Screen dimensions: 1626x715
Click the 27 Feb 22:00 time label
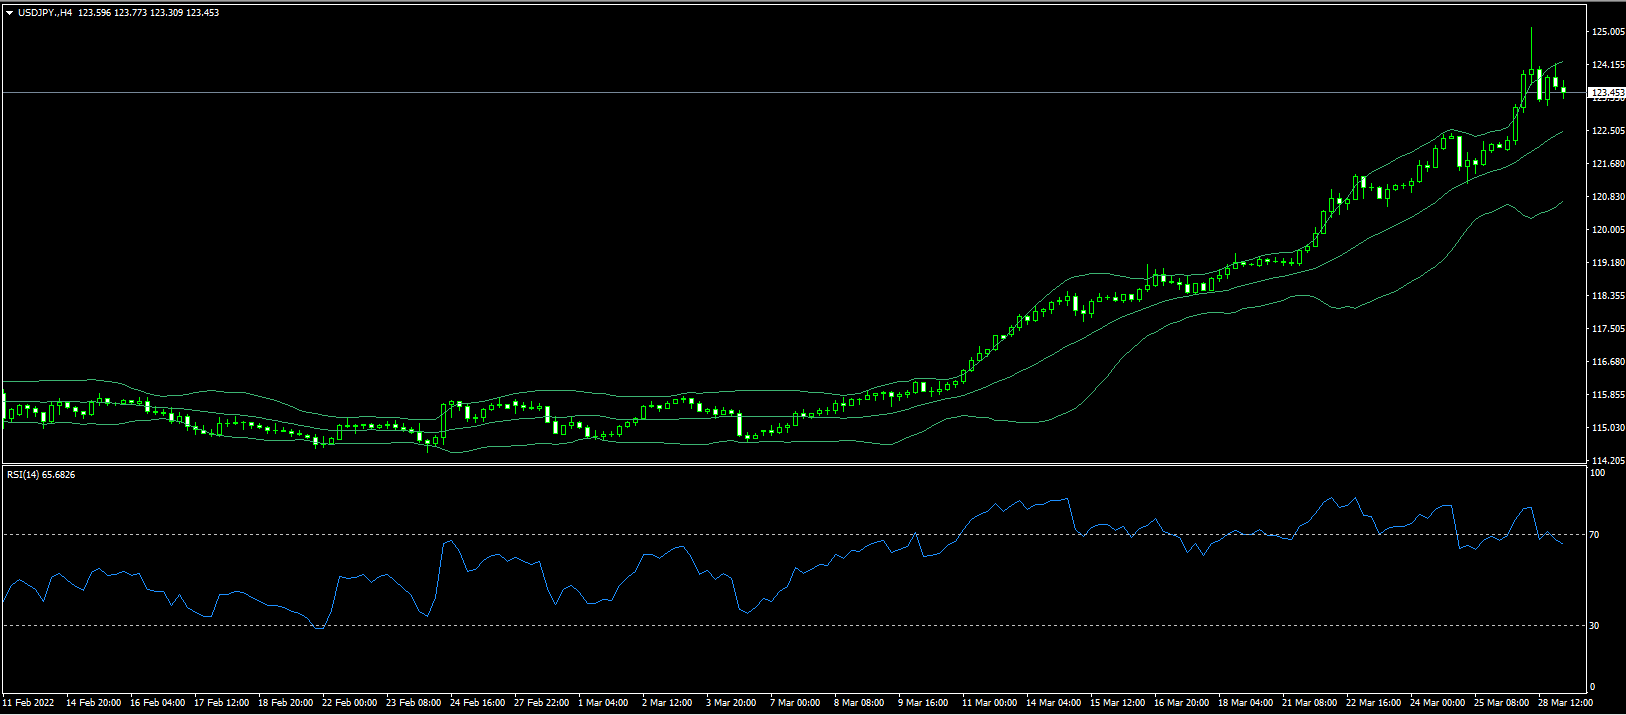541,703
